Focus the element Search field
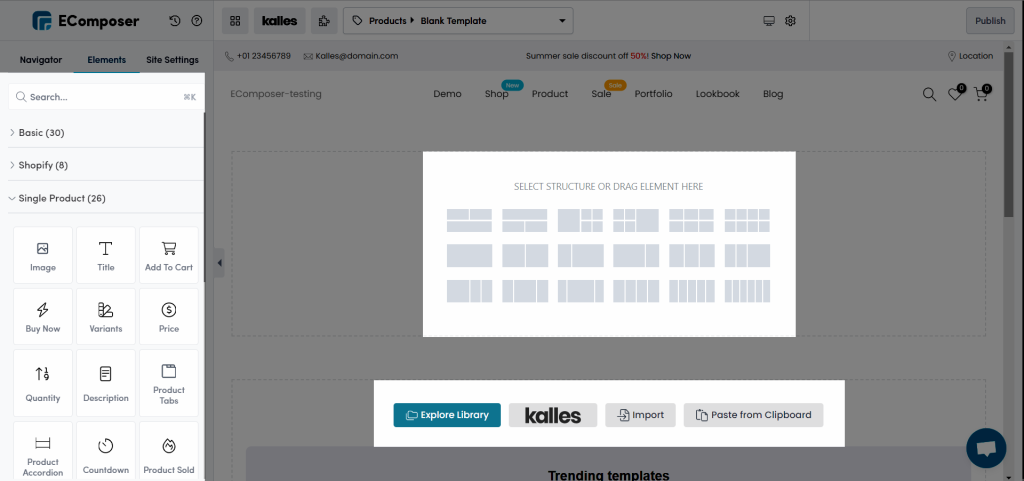 [106, 97]
